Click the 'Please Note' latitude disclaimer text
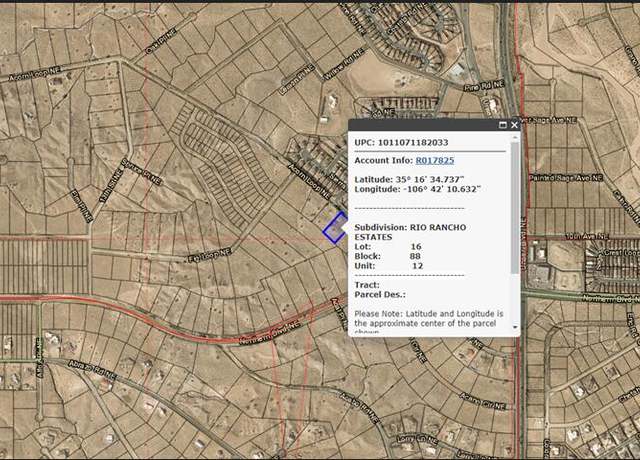Viewport: 640px width, 460px height. [429, 321]
